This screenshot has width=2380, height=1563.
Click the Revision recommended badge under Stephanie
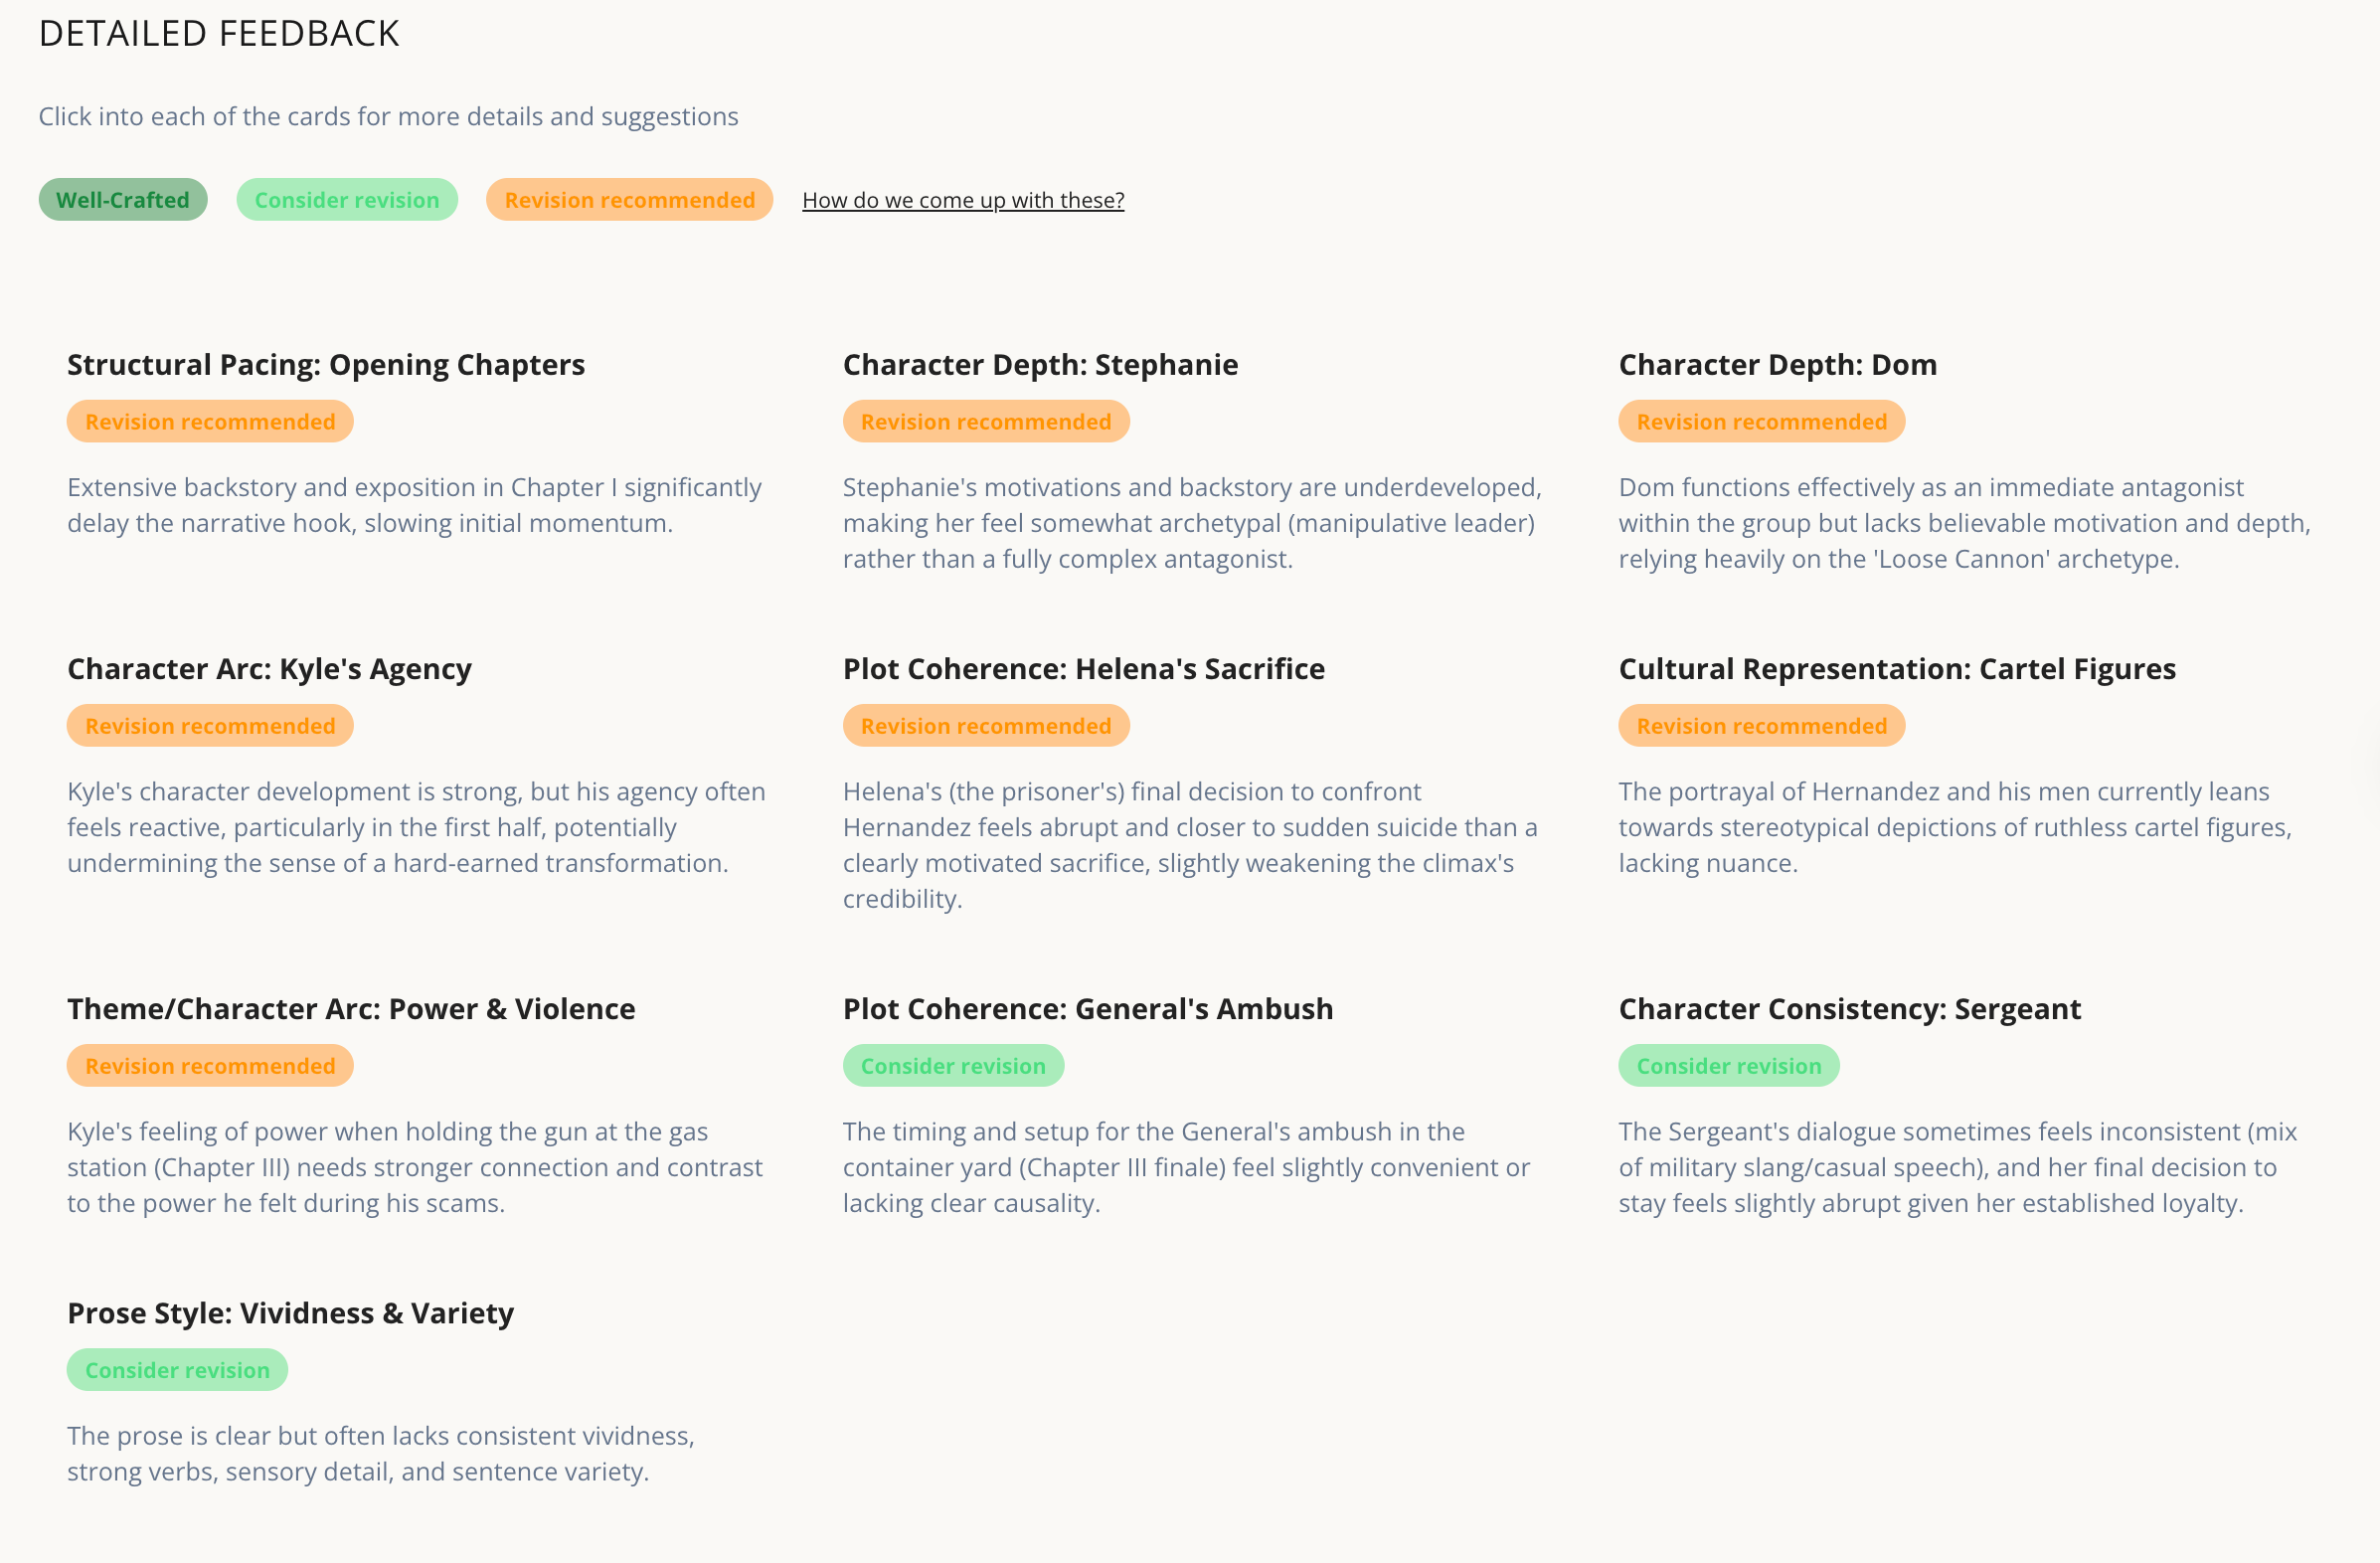(985, 422)
